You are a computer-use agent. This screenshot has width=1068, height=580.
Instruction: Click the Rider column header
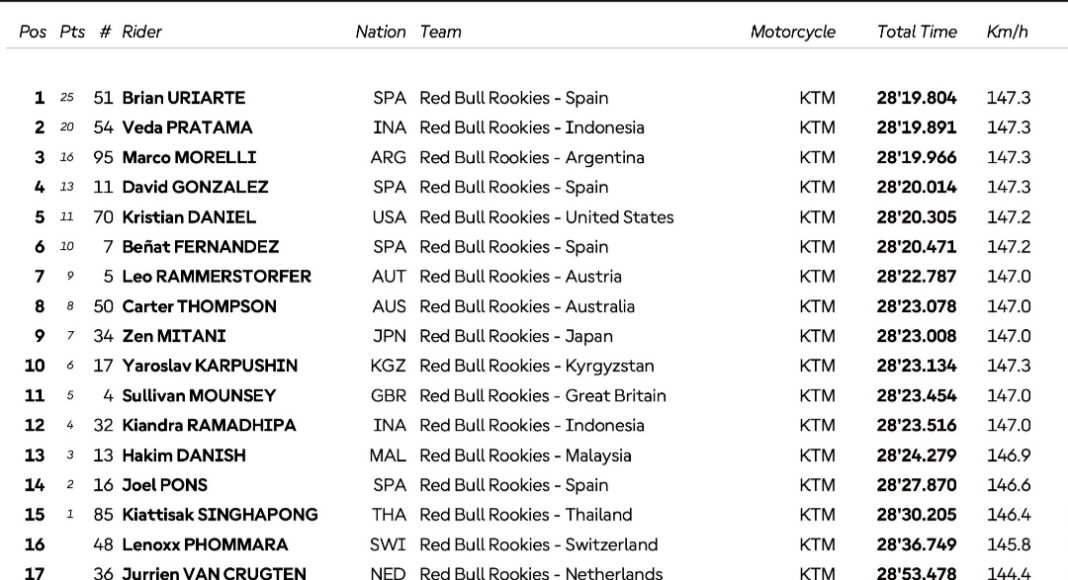click(142, 32)
